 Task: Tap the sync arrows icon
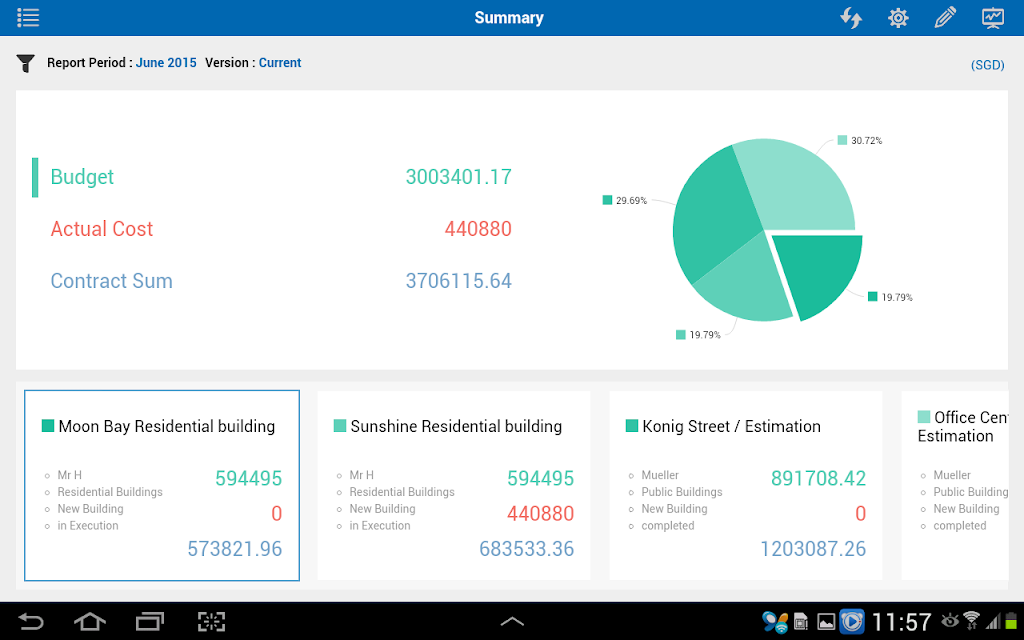851,18
